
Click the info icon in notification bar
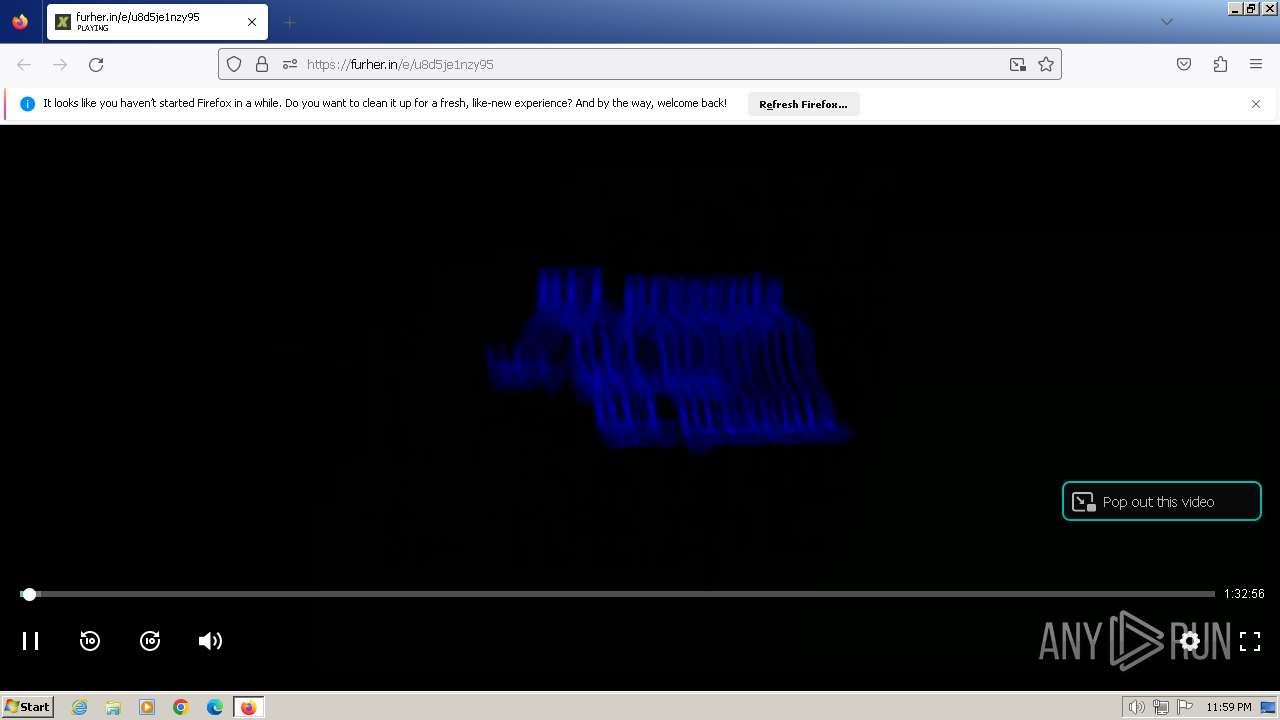27,104
